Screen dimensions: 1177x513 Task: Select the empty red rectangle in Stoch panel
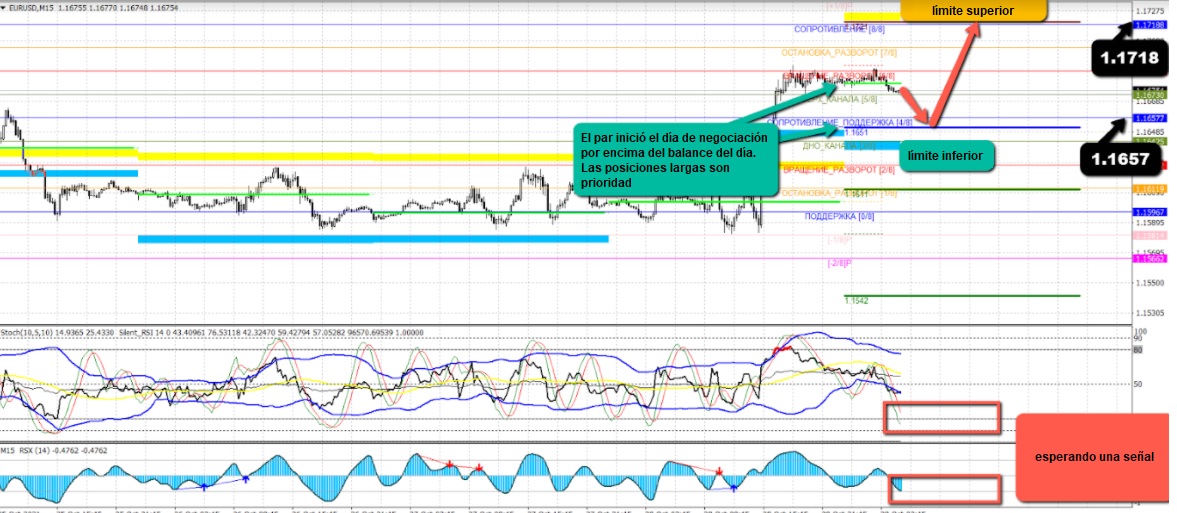pos(941,418)
